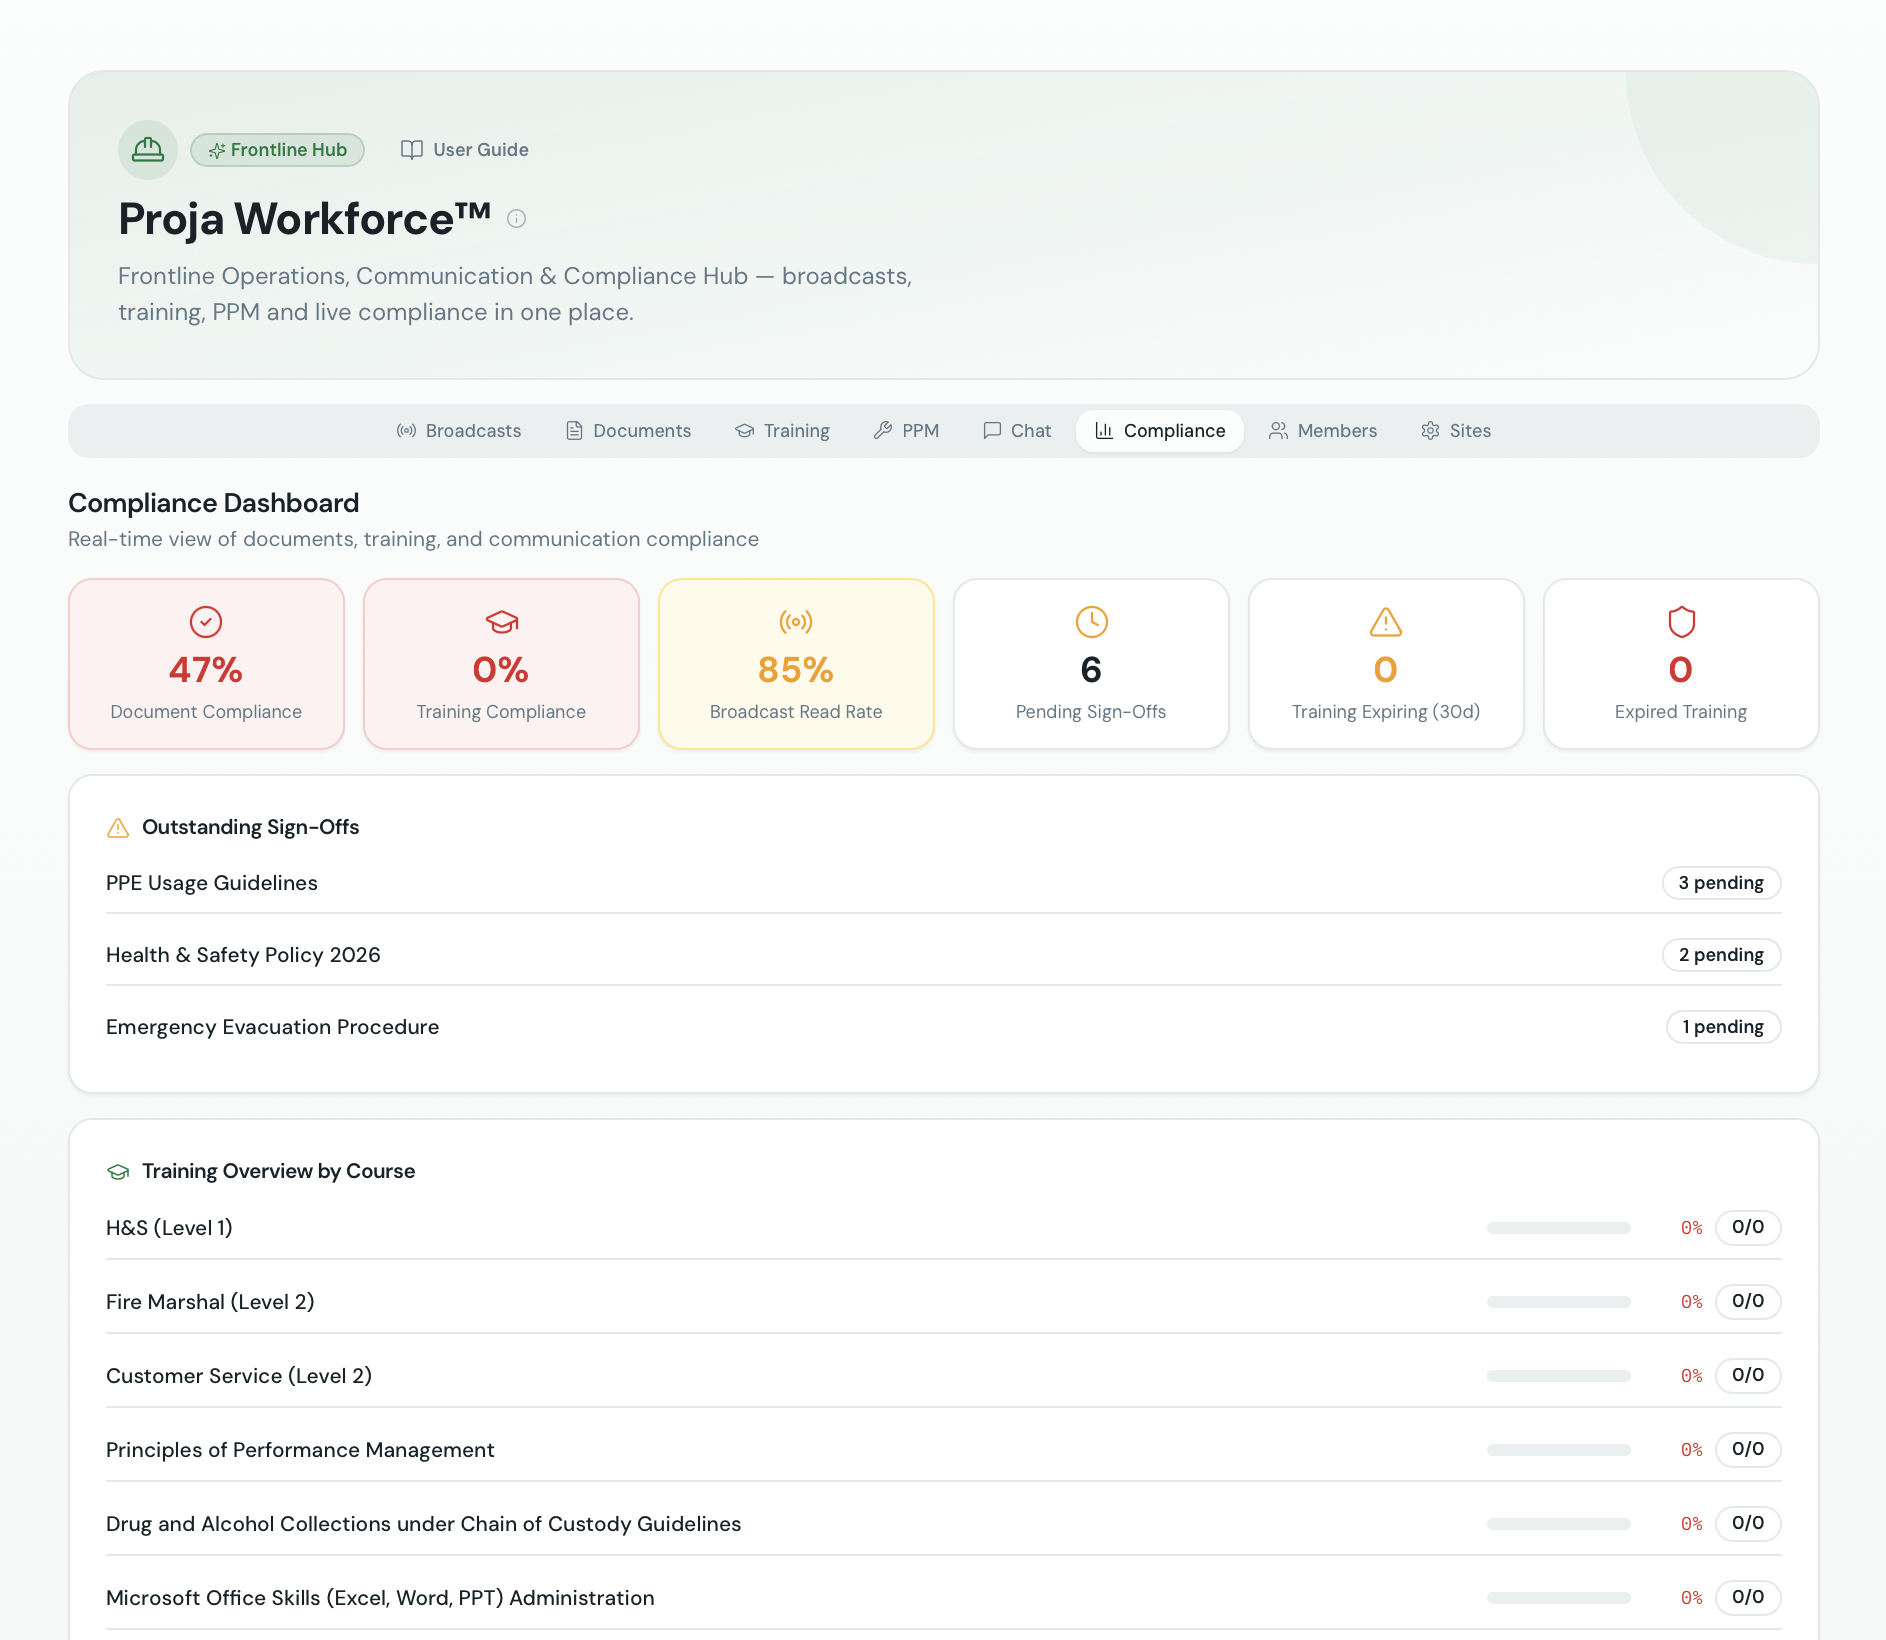The width and height of the screenshot is (1886, 1640).
Task: Click the warning icon beside Outstanding Sign-Offs
Action: [x=118, y=828]
